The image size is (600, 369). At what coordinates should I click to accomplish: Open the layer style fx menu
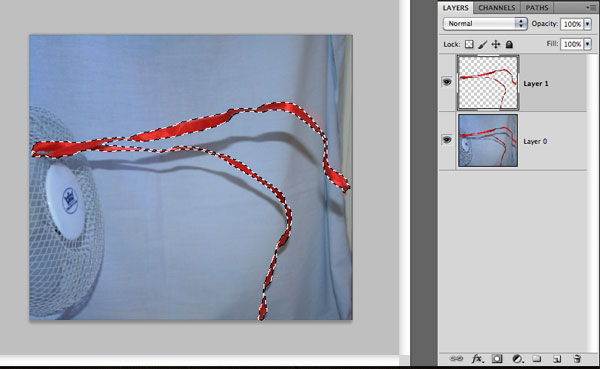click(x=477, y=359)
